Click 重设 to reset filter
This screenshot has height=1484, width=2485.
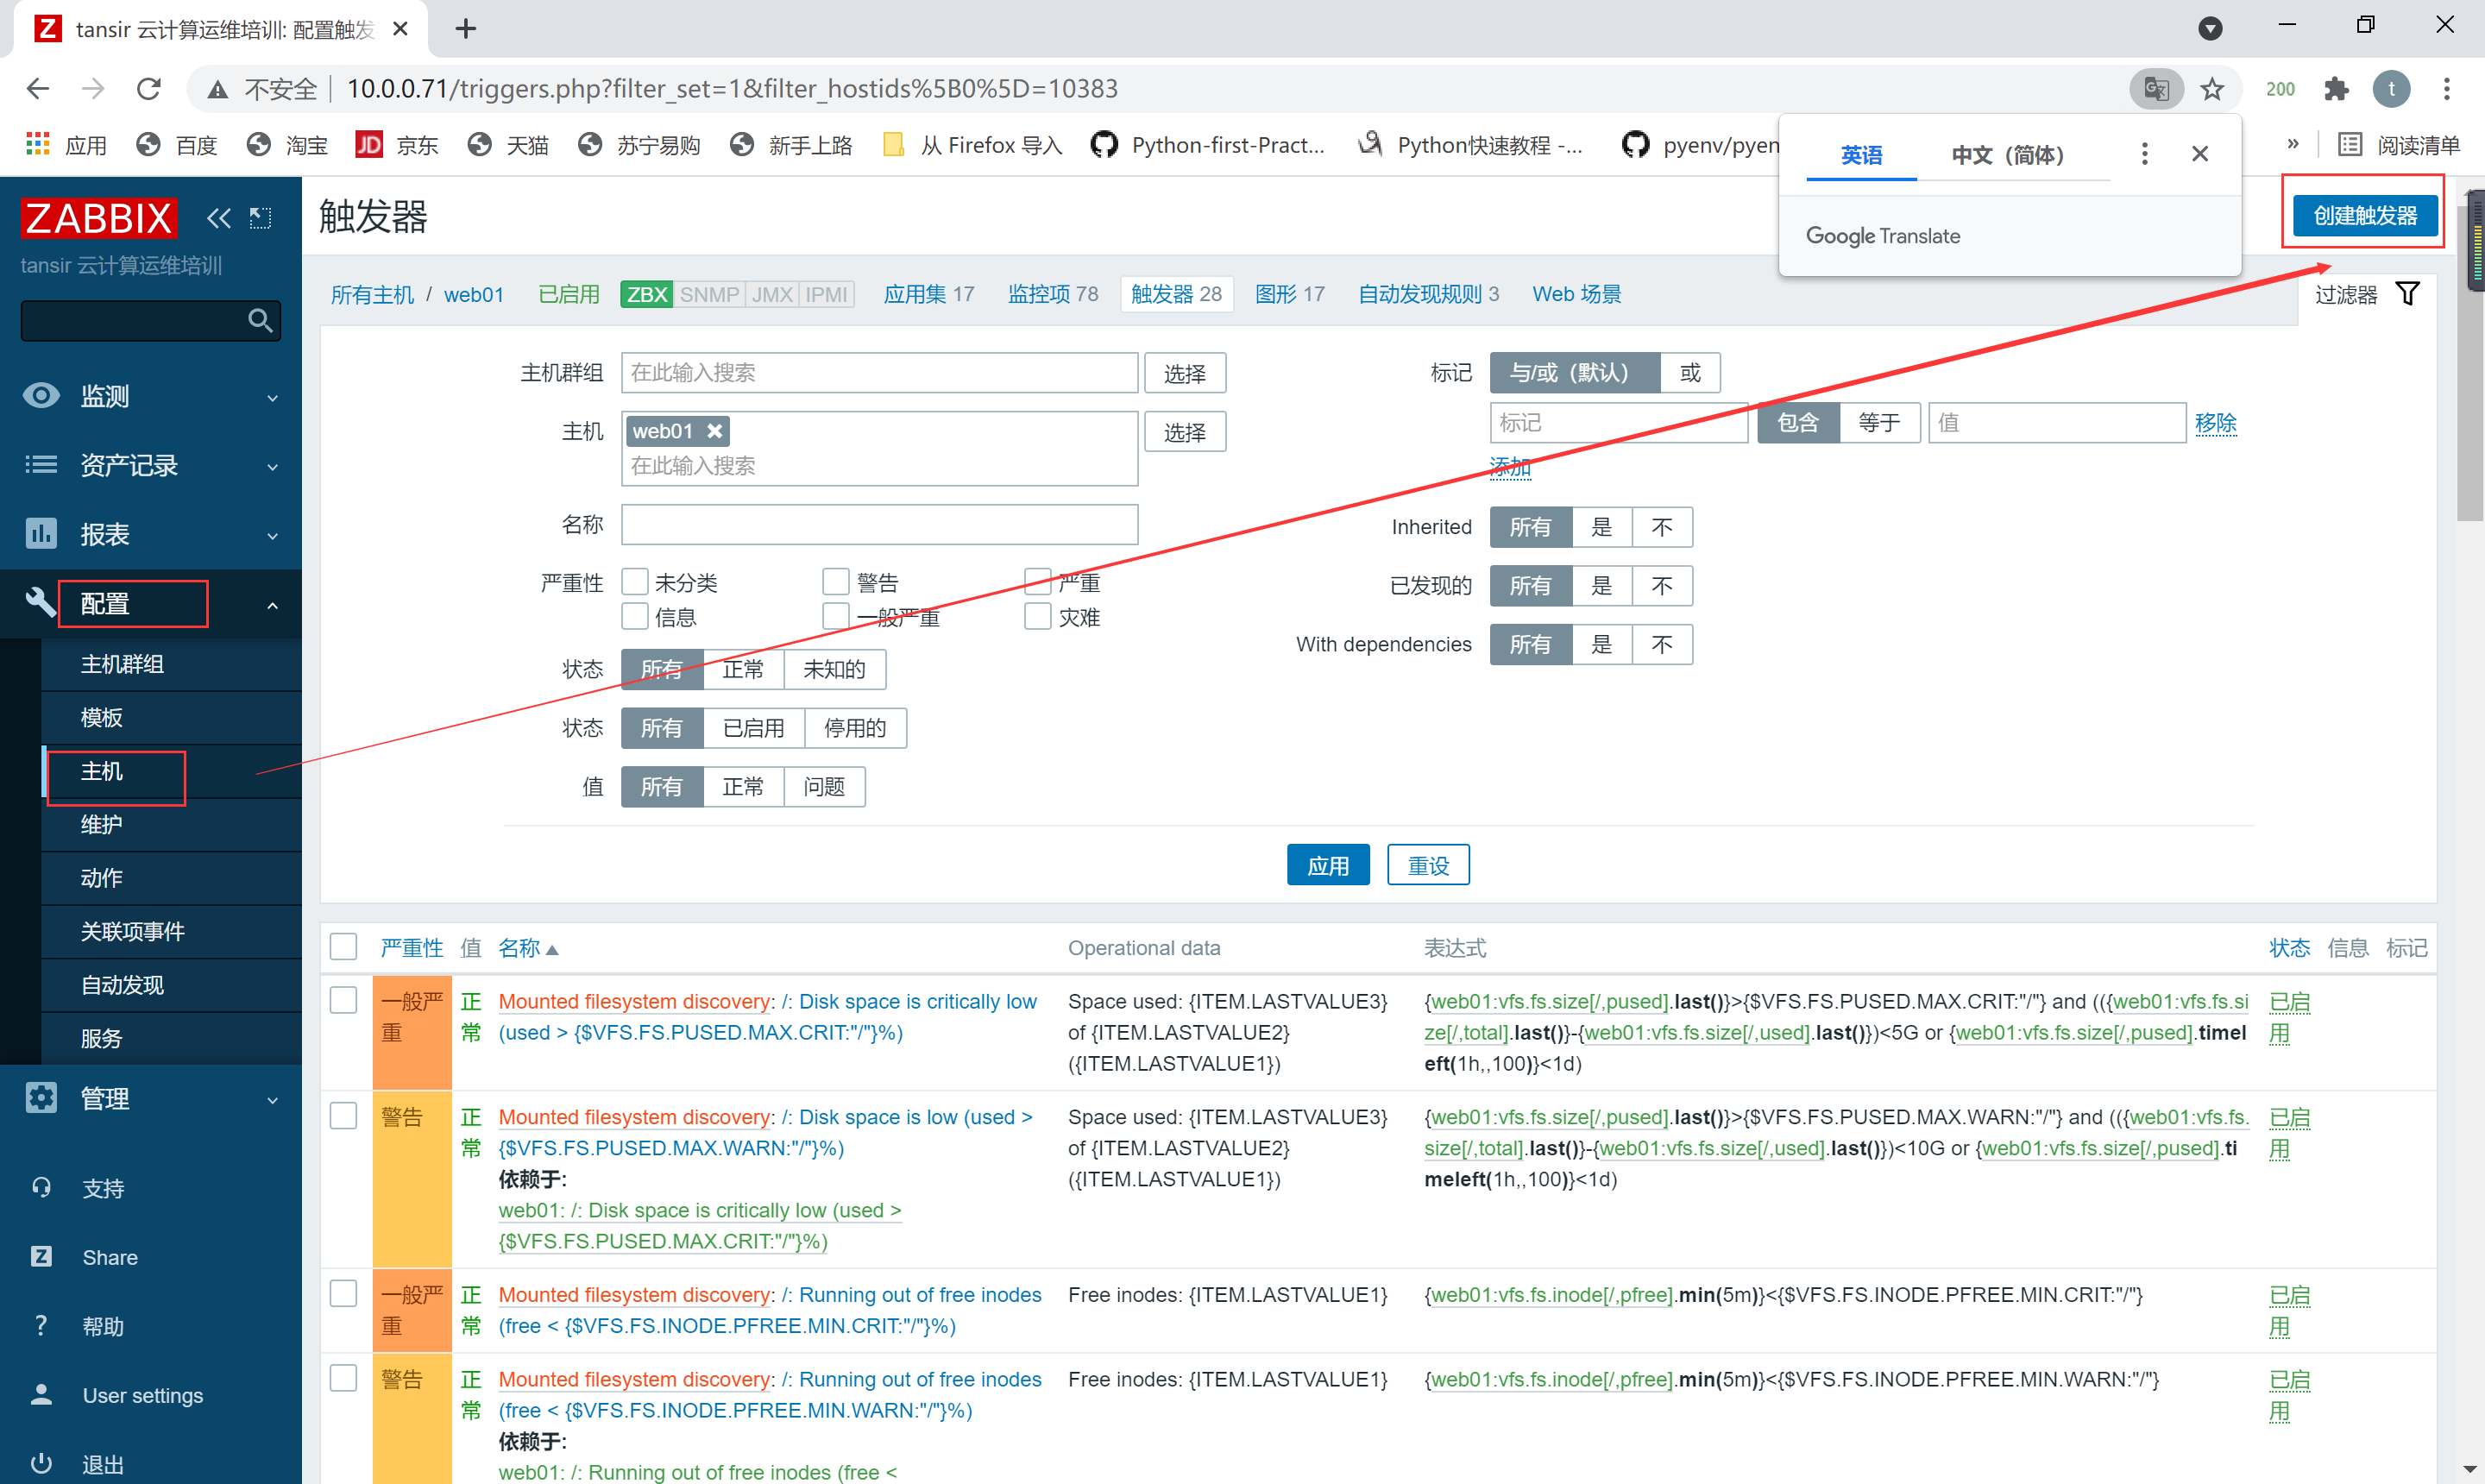1428,865
